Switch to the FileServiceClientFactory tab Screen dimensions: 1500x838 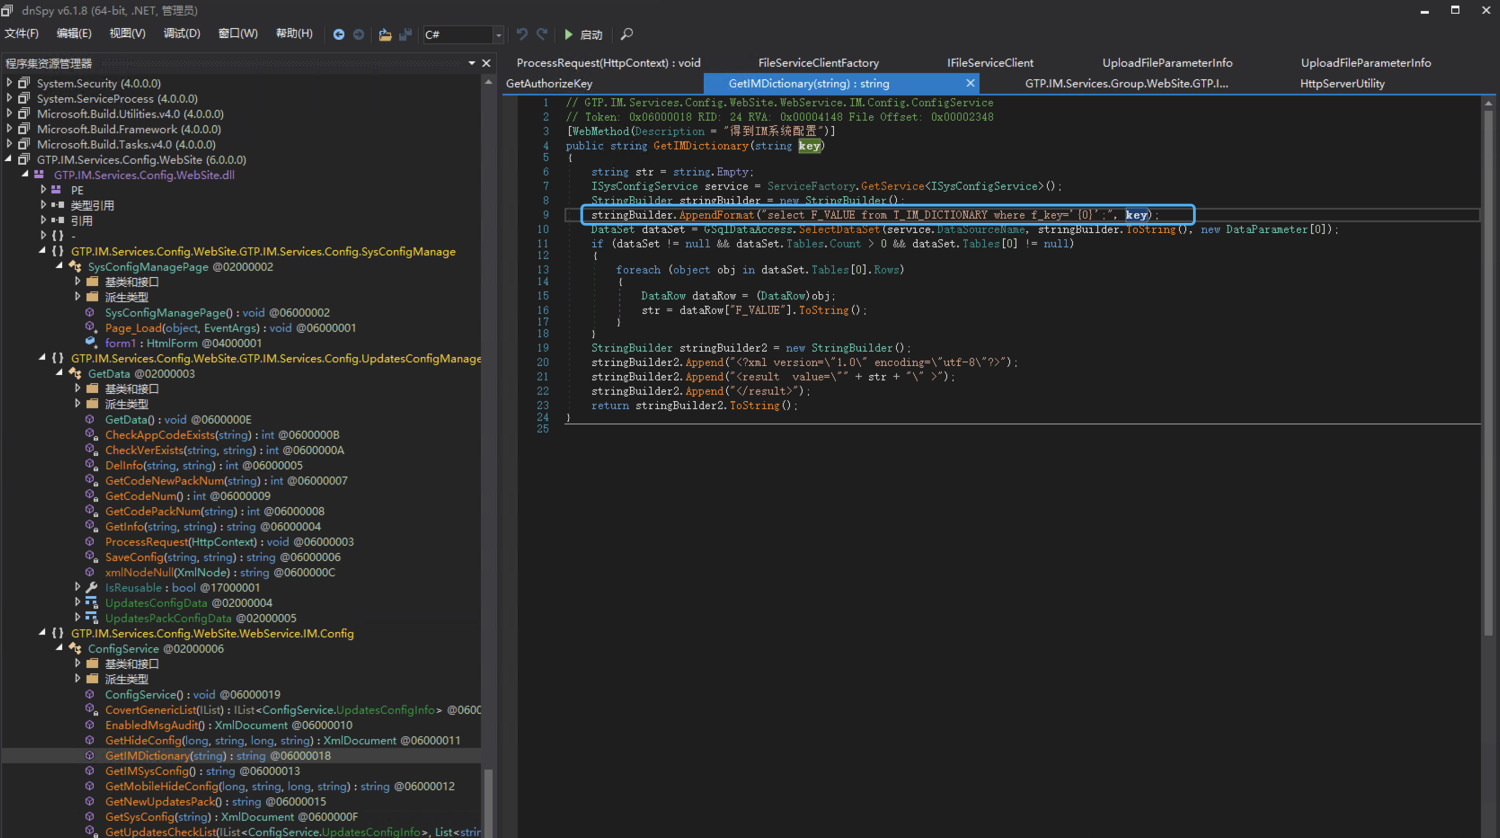pyautogui.click(x=818, y=63)
